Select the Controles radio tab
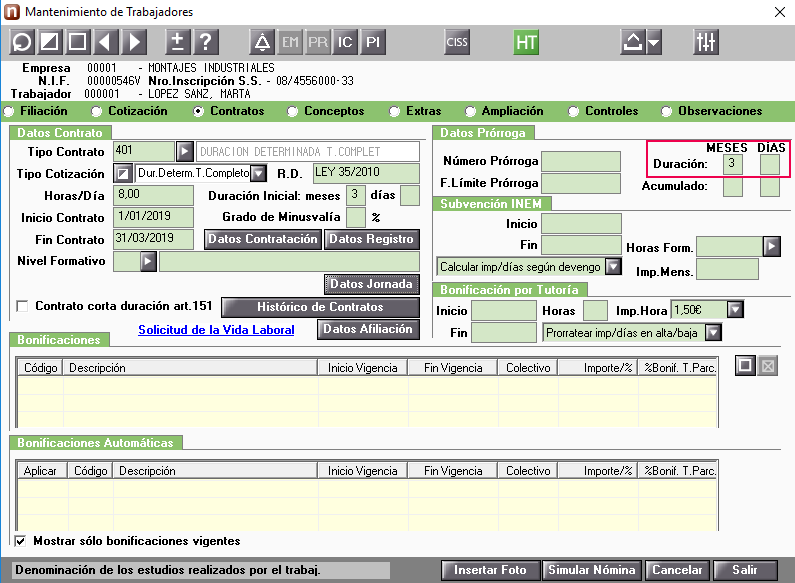795x583 pixels. coord(573,111)
